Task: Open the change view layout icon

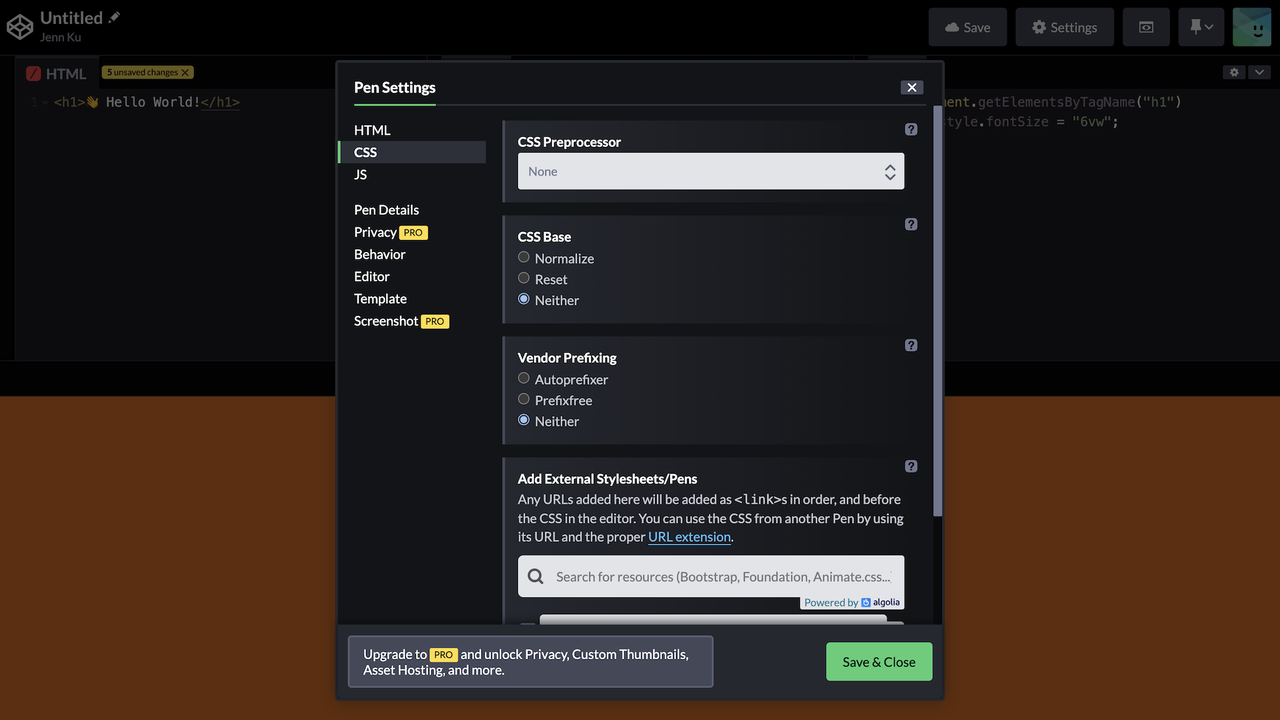Action: (x=1146, y=27)
